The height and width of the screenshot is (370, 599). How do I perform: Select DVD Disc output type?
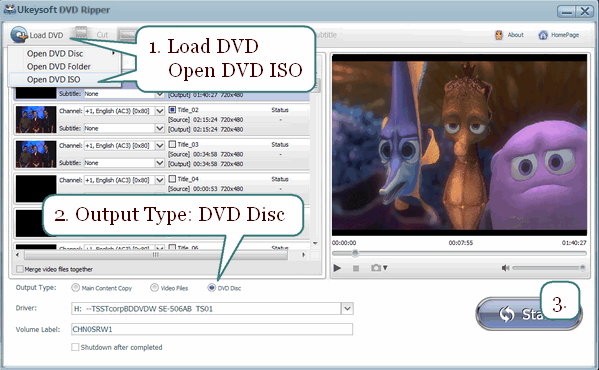(x=211, y=288)
